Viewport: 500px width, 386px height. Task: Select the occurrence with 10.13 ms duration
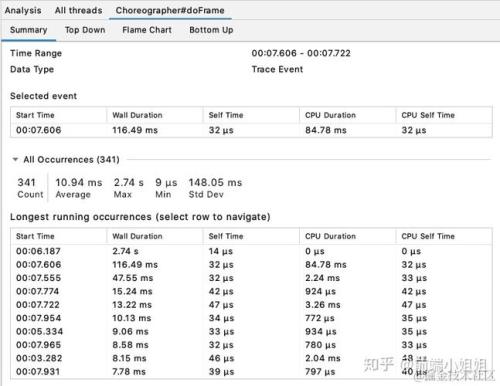pos(251,318)
